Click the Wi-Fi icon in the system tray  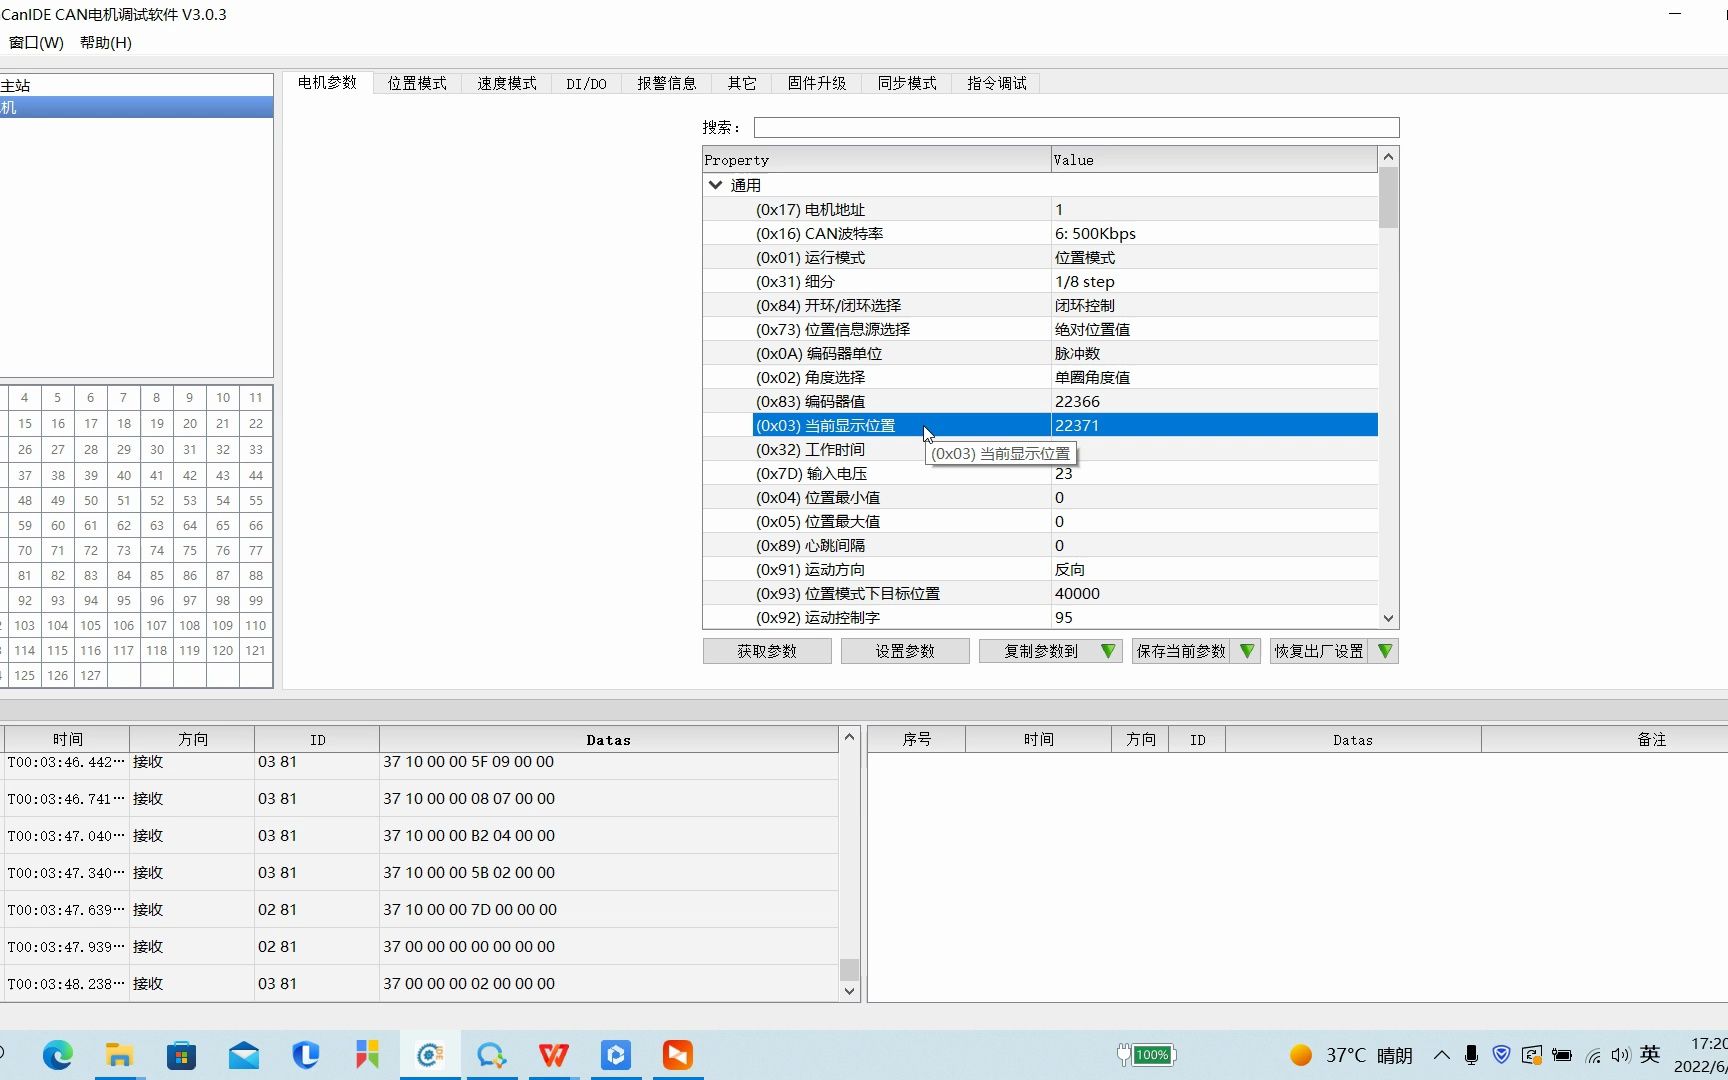point(1593,1055)
